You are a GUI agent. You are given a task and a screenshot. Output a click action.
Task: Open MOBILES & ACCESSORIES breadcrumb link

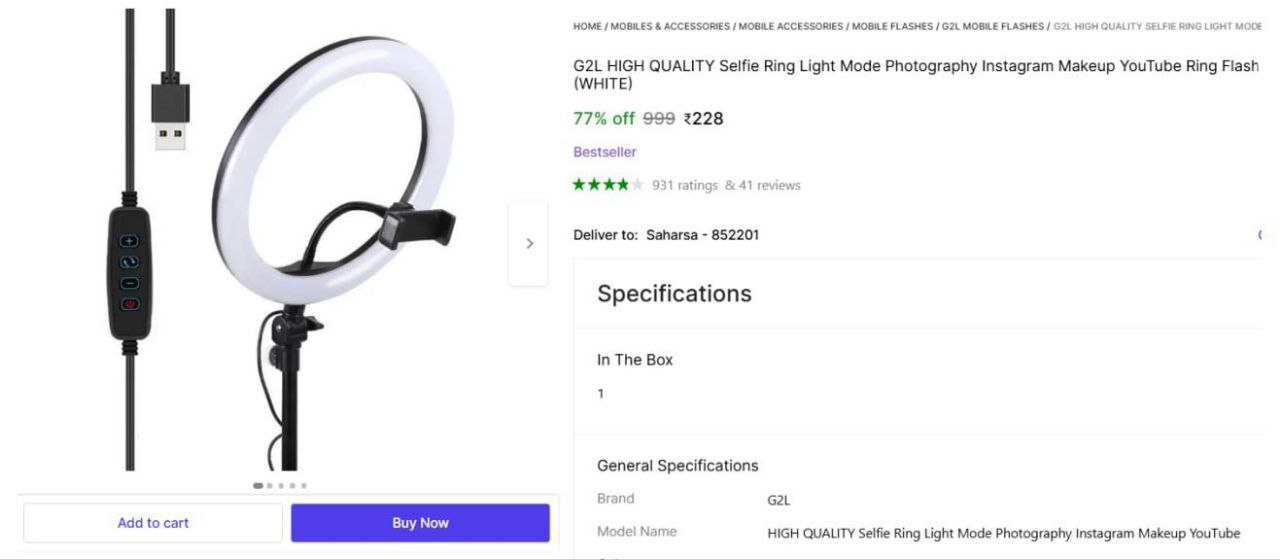coord(670,26)
